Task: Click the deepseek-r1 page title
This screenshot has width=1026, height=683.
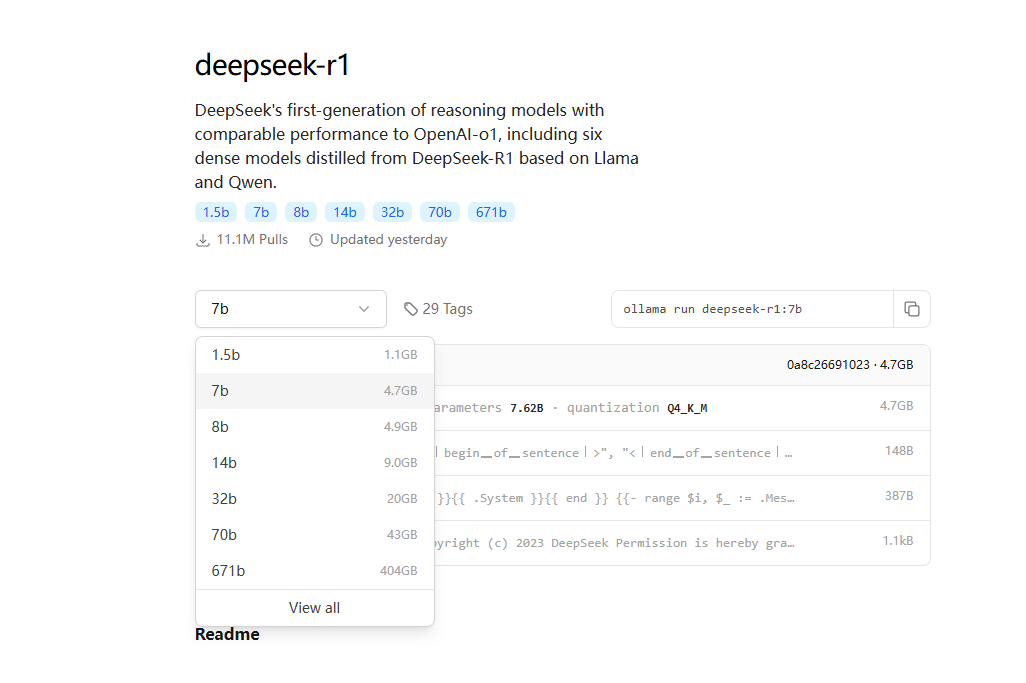Action: coord(272,65)
